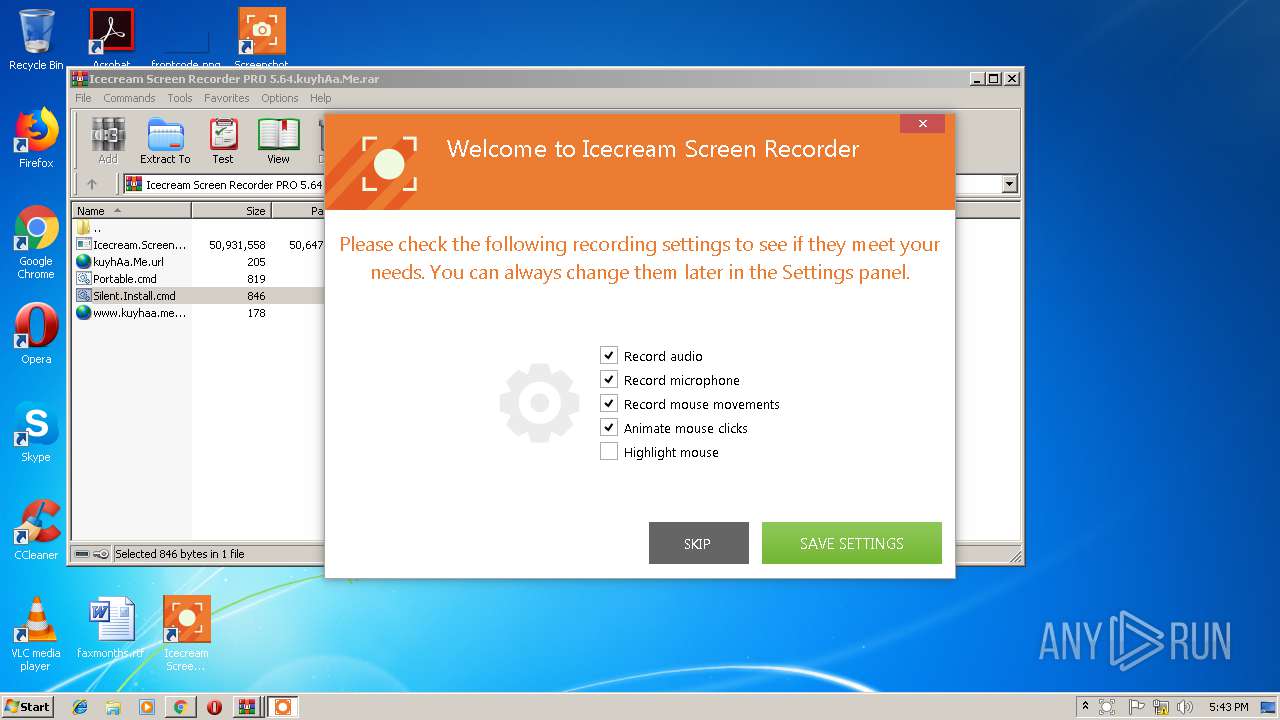Open Windows Media Player taskbar icon
This screenshot has height=720, width=1280.
[x=147, y=707]
